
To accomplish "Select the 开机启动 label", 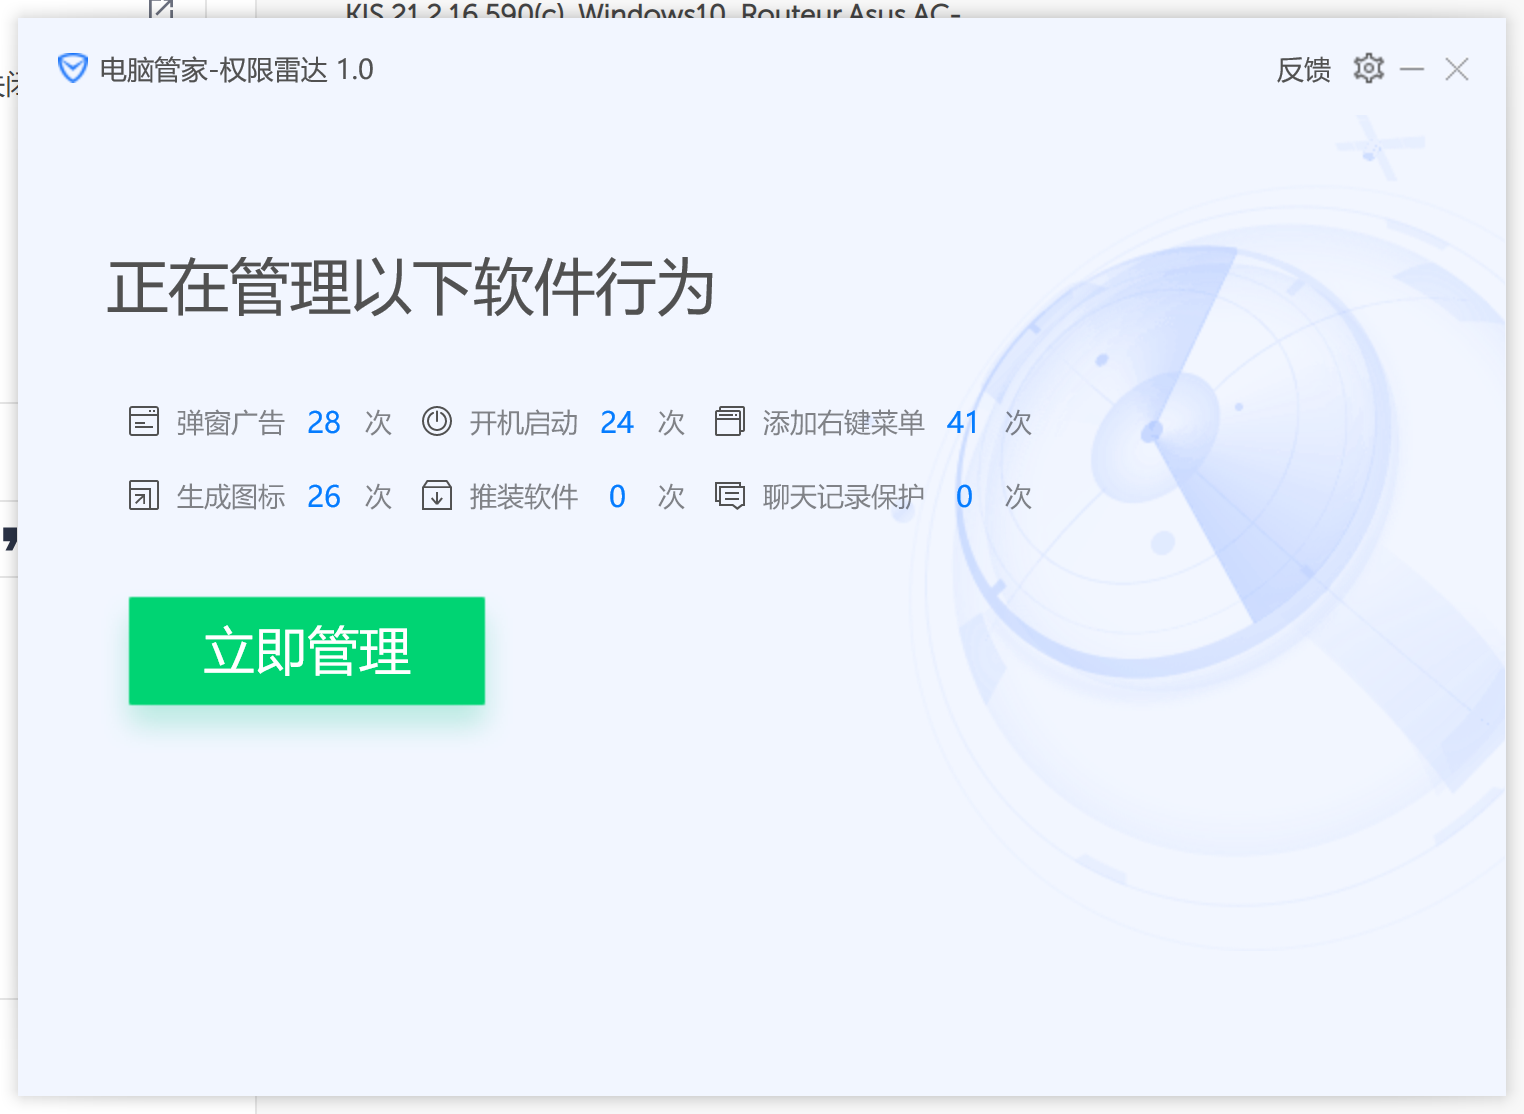I will (524, 423).
